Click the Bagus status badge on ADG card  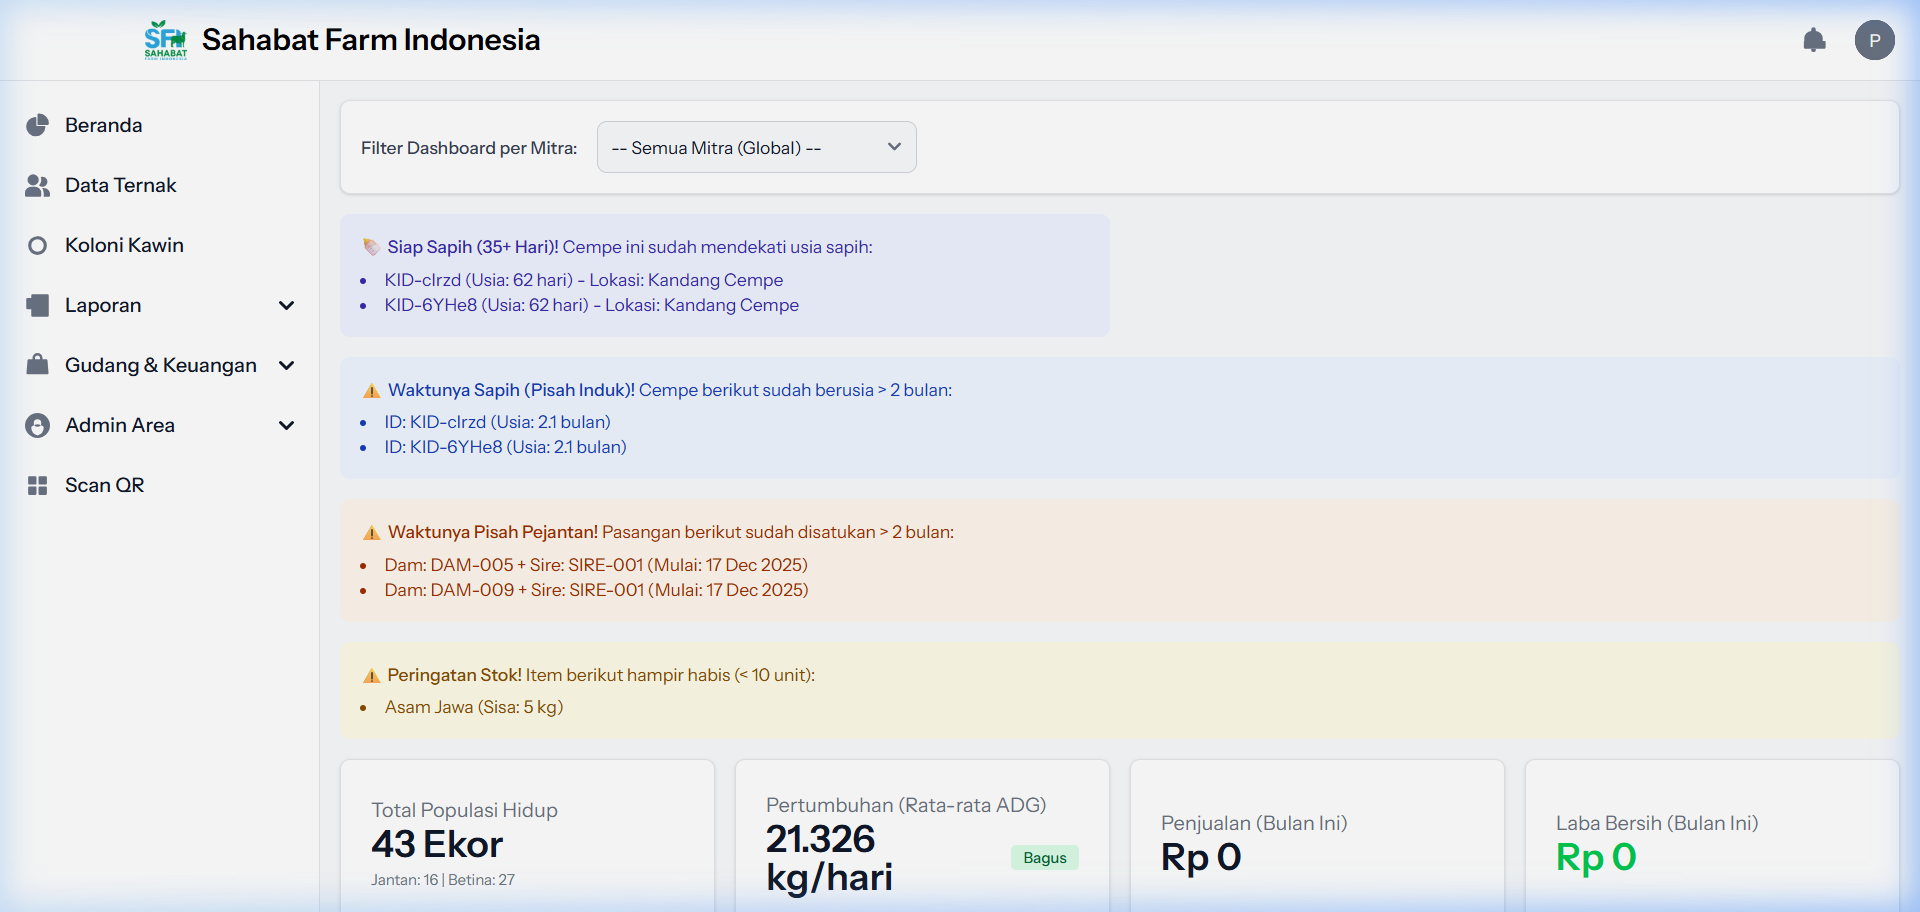point(1044,857)
